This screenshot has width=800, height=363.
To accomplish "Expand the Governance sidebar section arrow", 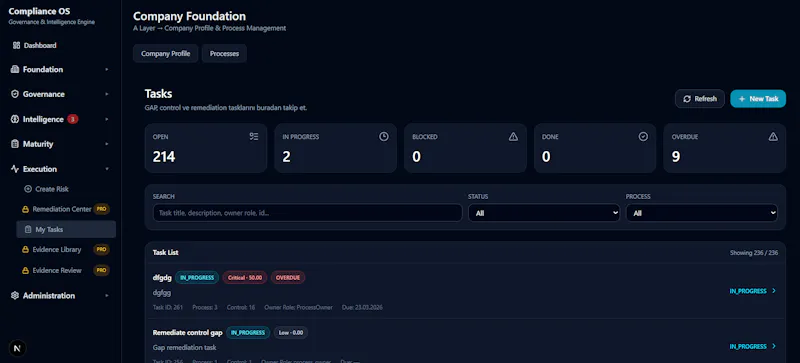I will [107, 94].
